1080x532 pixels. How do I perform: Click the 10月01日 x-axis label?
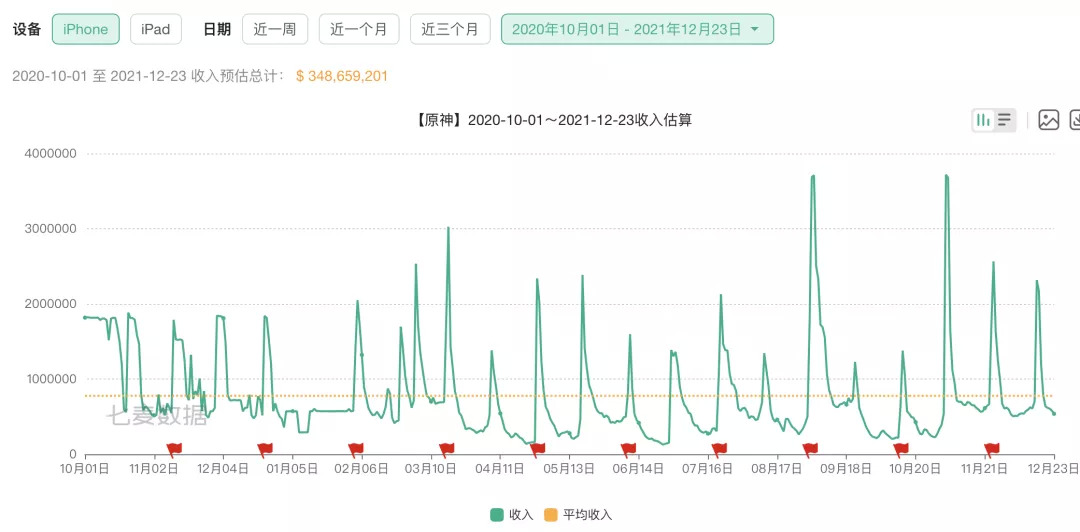point(85,469)
